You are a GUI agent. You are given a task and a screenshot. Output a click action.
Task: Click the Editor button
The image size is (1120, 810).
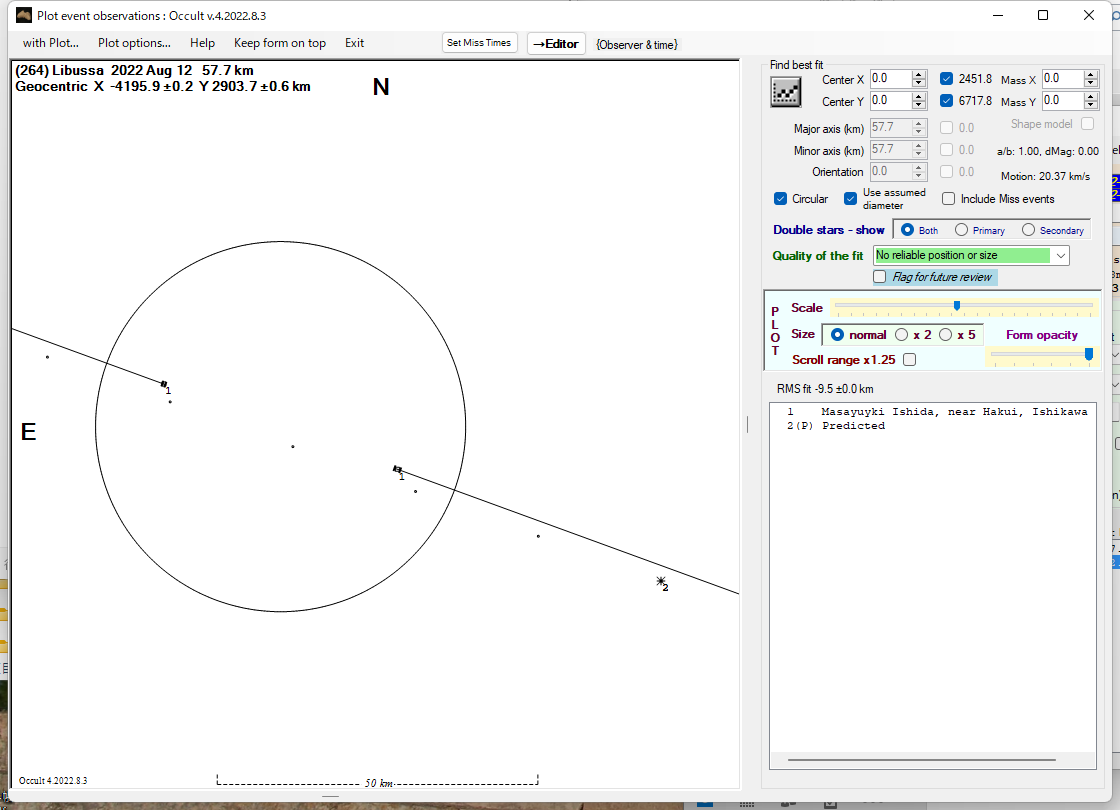(x=556, y=44)
